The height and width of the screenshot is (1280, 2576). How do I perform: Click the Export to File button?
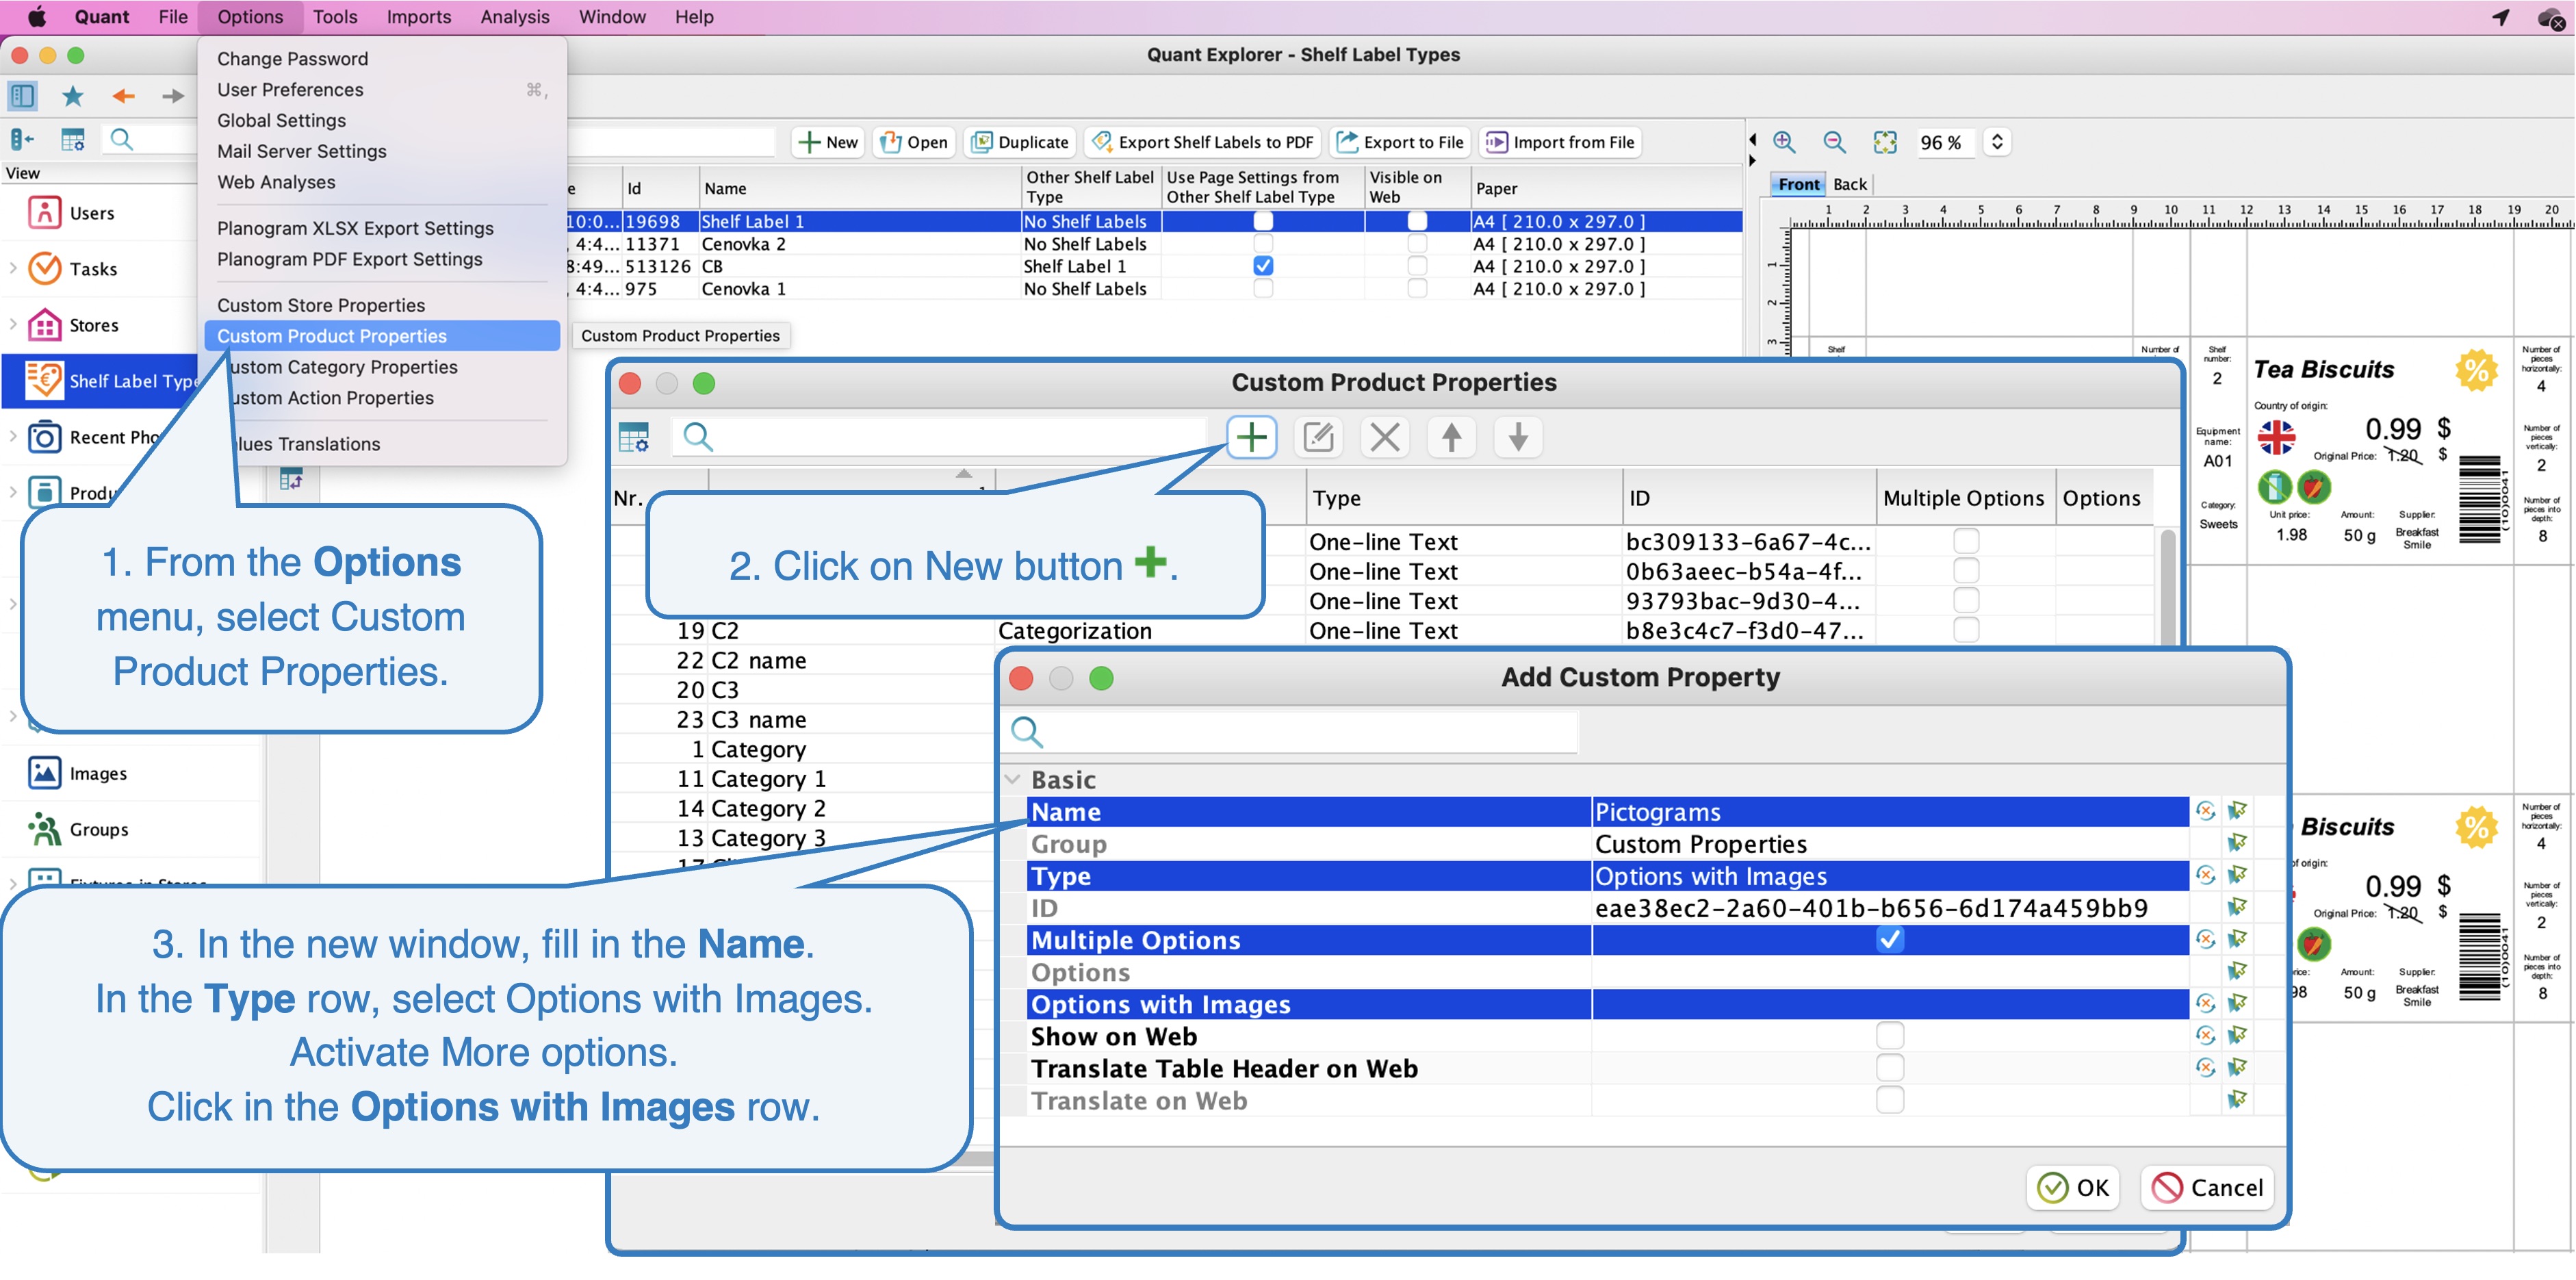tap(1400, 142)
